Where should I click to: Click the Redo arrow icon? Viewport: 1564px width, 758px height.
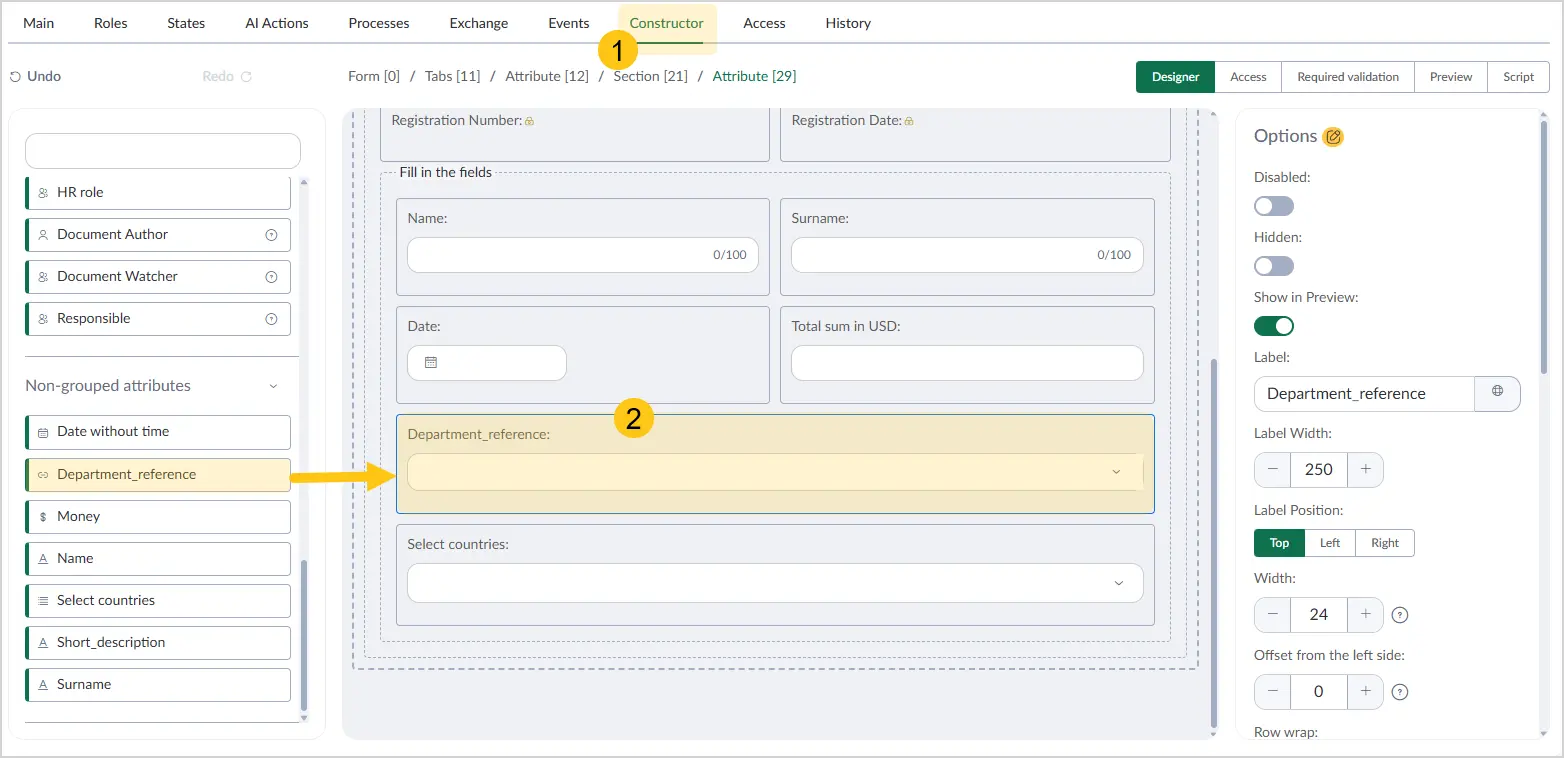[x=246, y=77]
